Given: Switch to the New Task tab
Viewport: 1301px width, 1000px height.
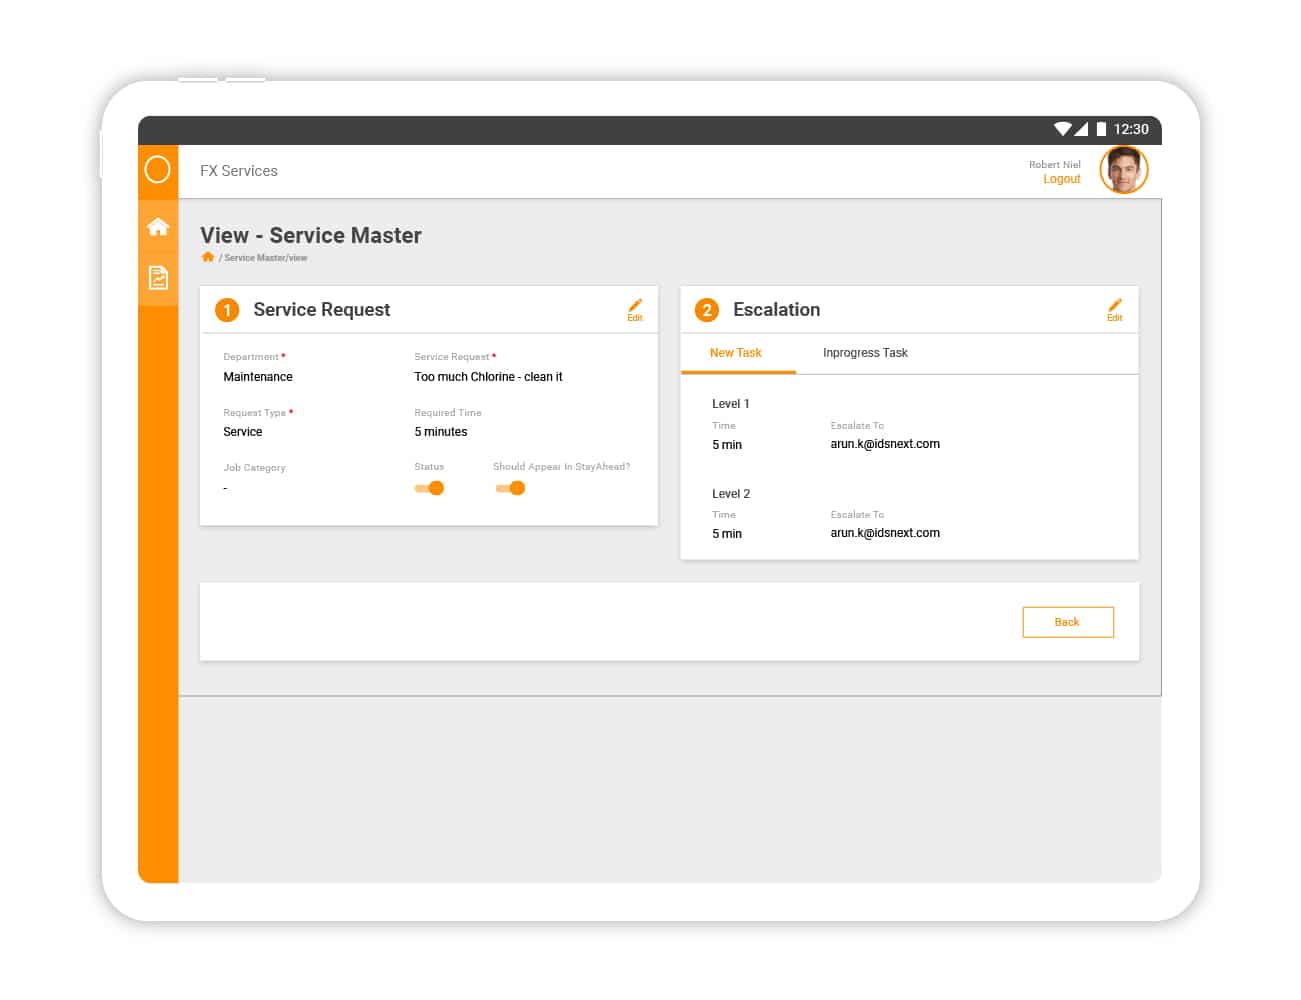Looking at the screenshot, I should 736,353.
